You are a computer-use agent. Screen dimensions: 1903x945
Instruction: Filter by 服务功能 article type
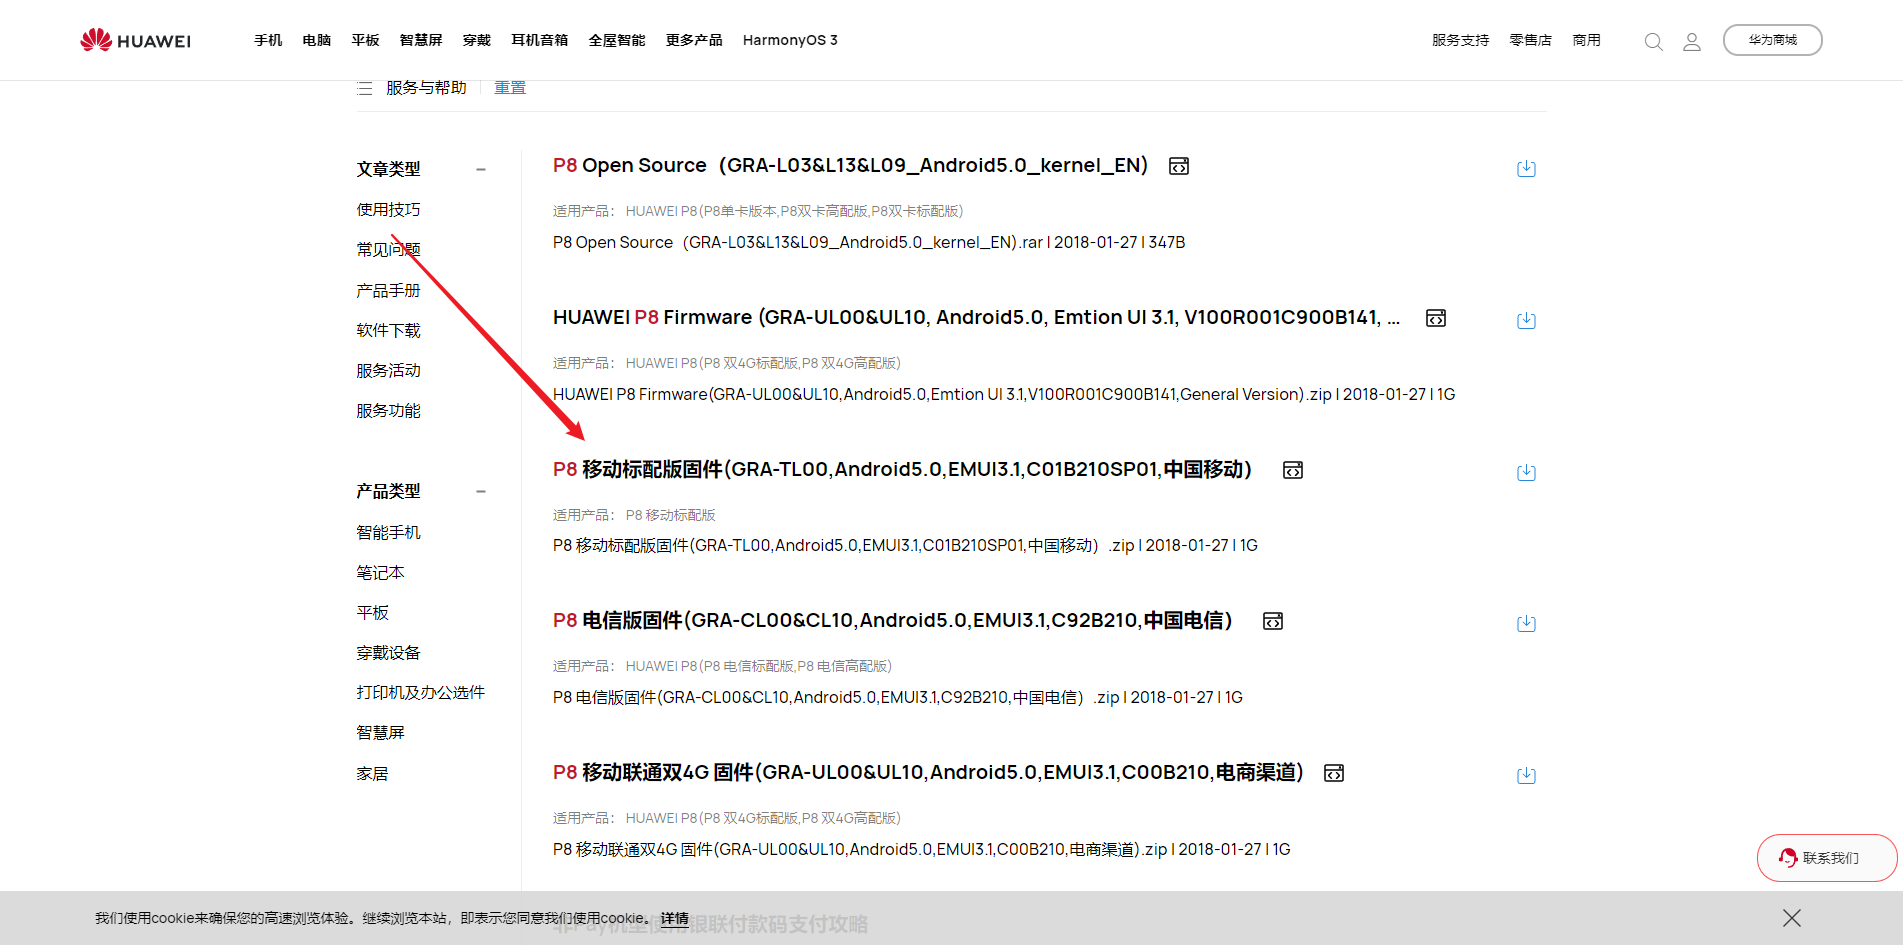pos(389,411)
